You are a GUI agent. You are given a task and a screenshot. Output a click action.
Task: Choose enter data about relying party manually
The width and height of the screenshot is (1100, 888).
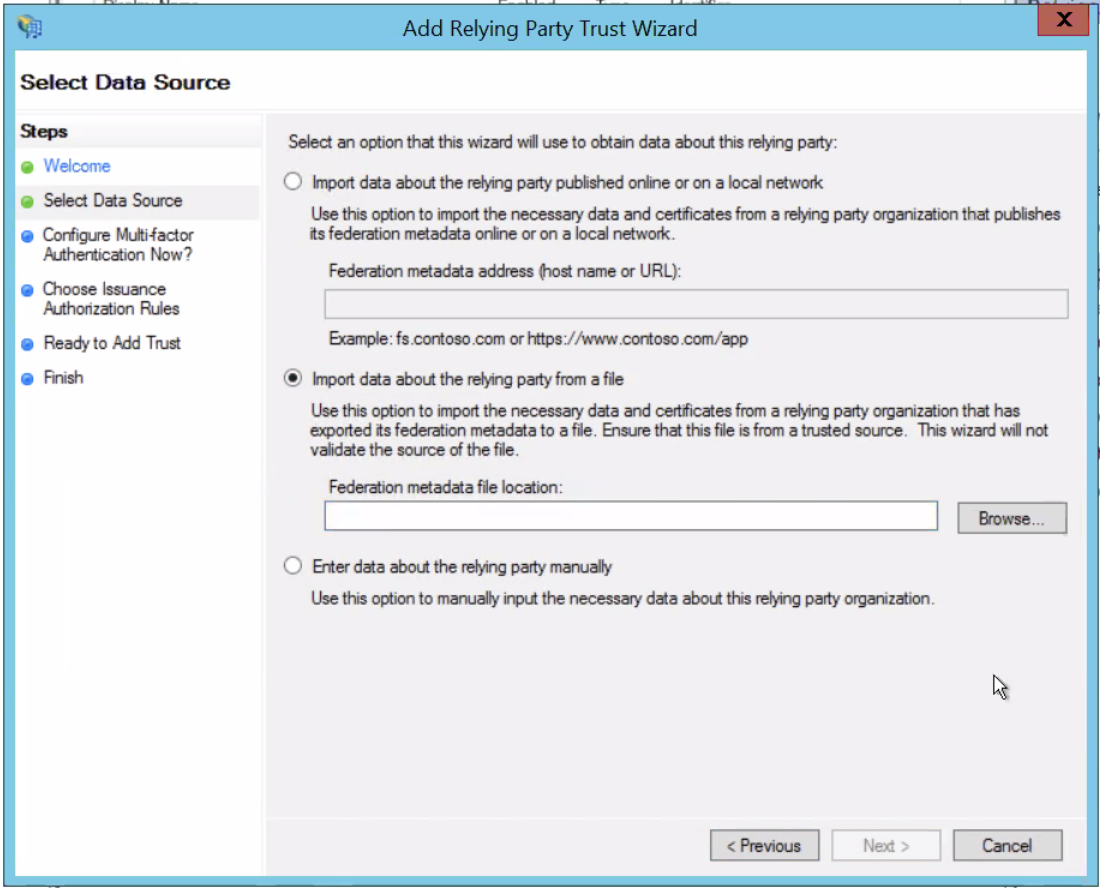click(x=292, y=565)
